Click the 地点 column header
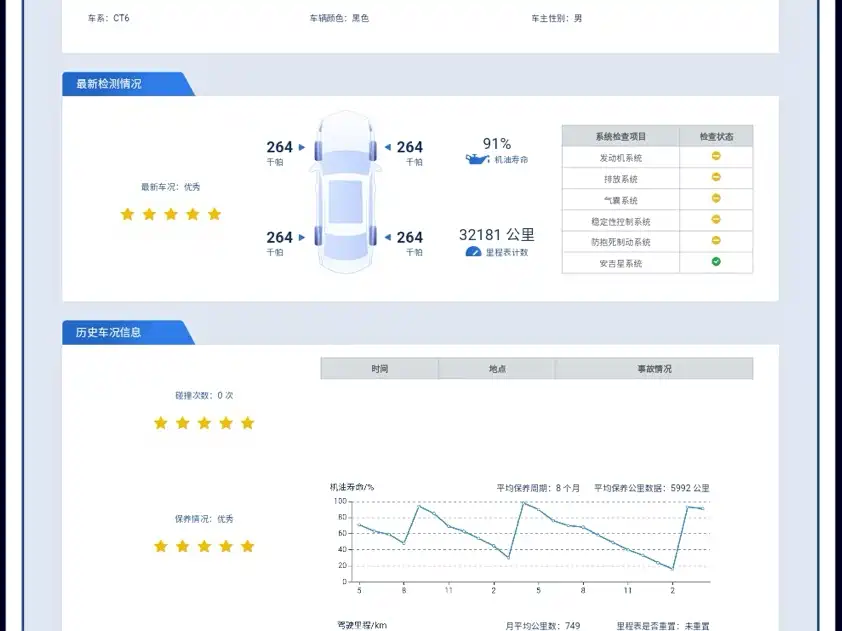This screenshot has height=631, width=842. [x=497, y=369]
